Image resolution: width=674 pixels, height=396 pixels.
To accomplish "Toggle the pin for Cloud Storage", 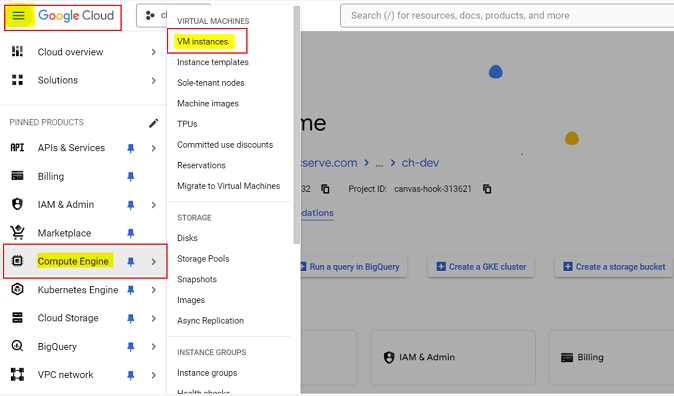I will [x=131, y=319].
